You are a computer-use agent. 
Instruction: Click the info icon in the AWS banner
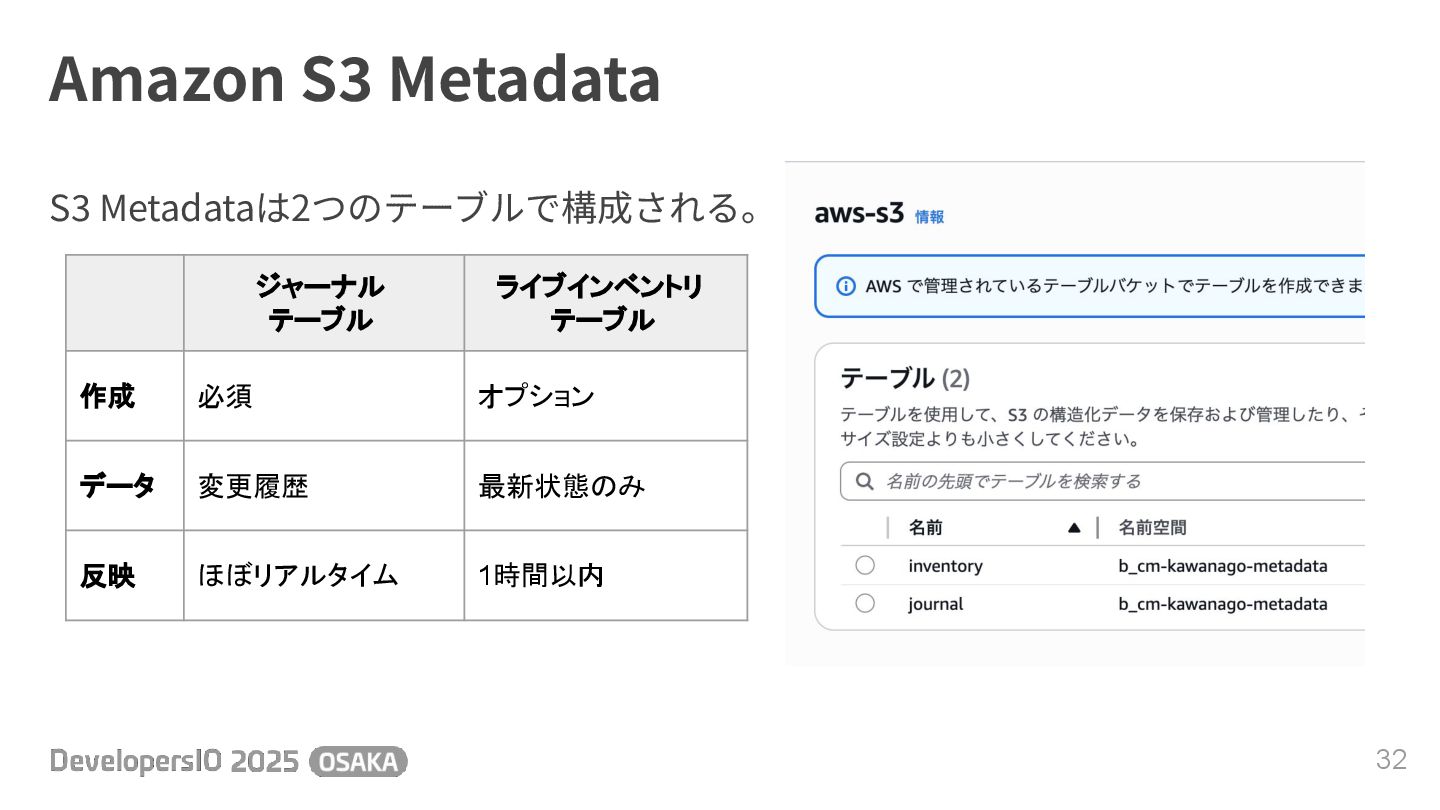coord(846,287)
